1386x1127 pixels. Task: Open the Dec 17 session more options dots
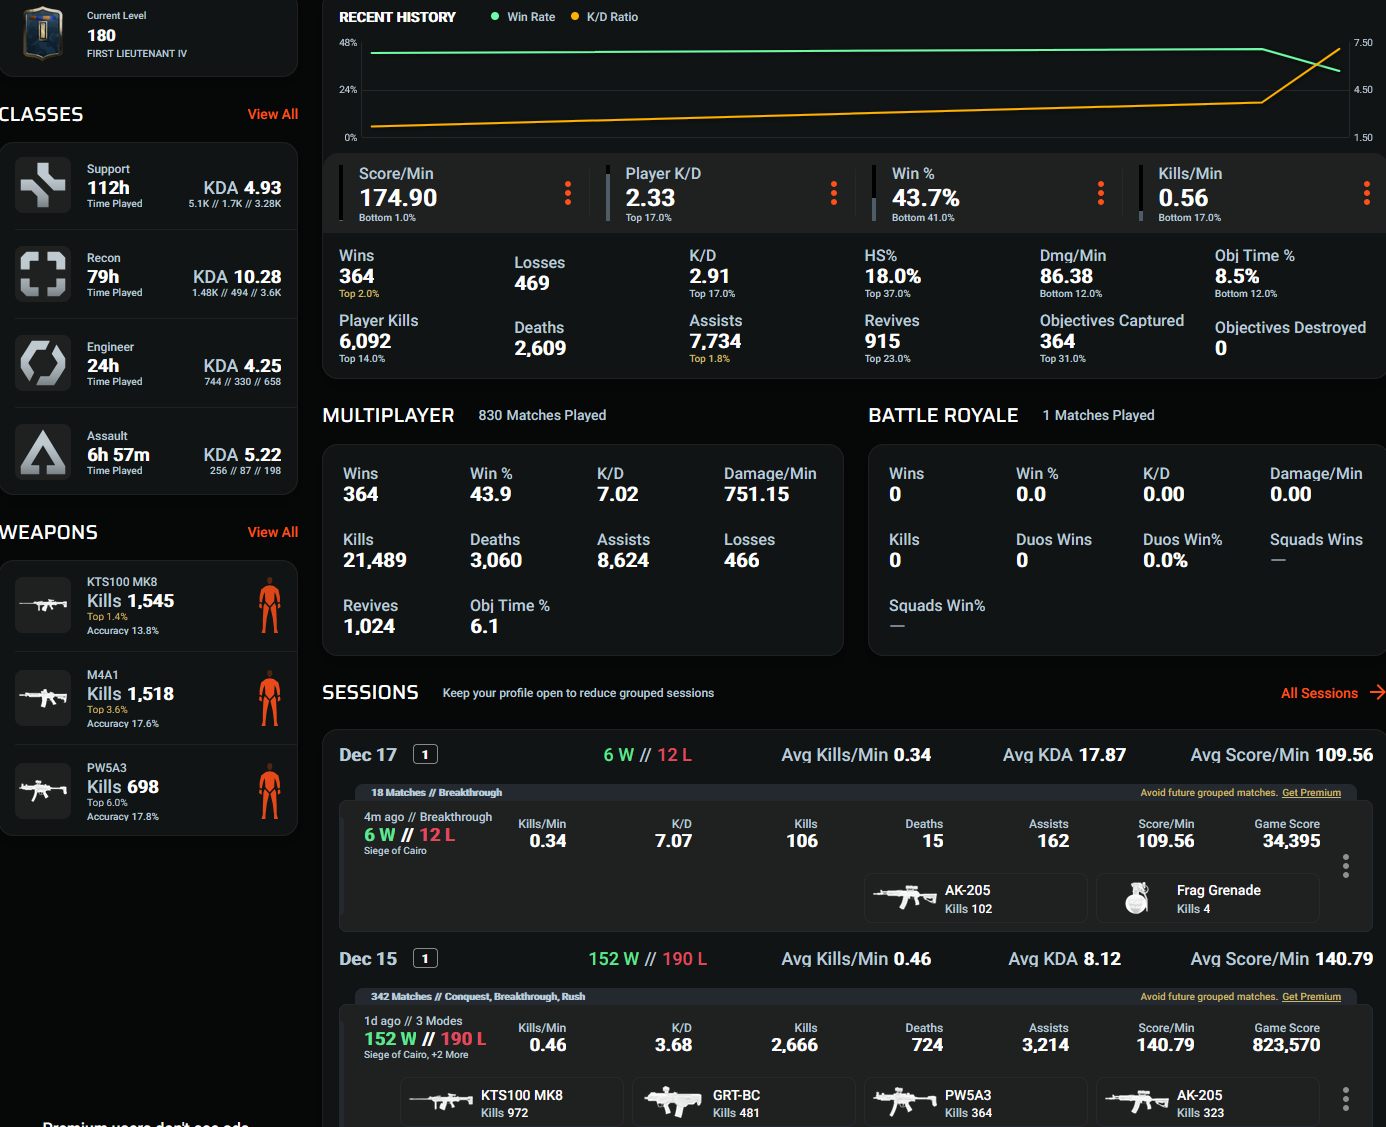tap(1346, 866)
